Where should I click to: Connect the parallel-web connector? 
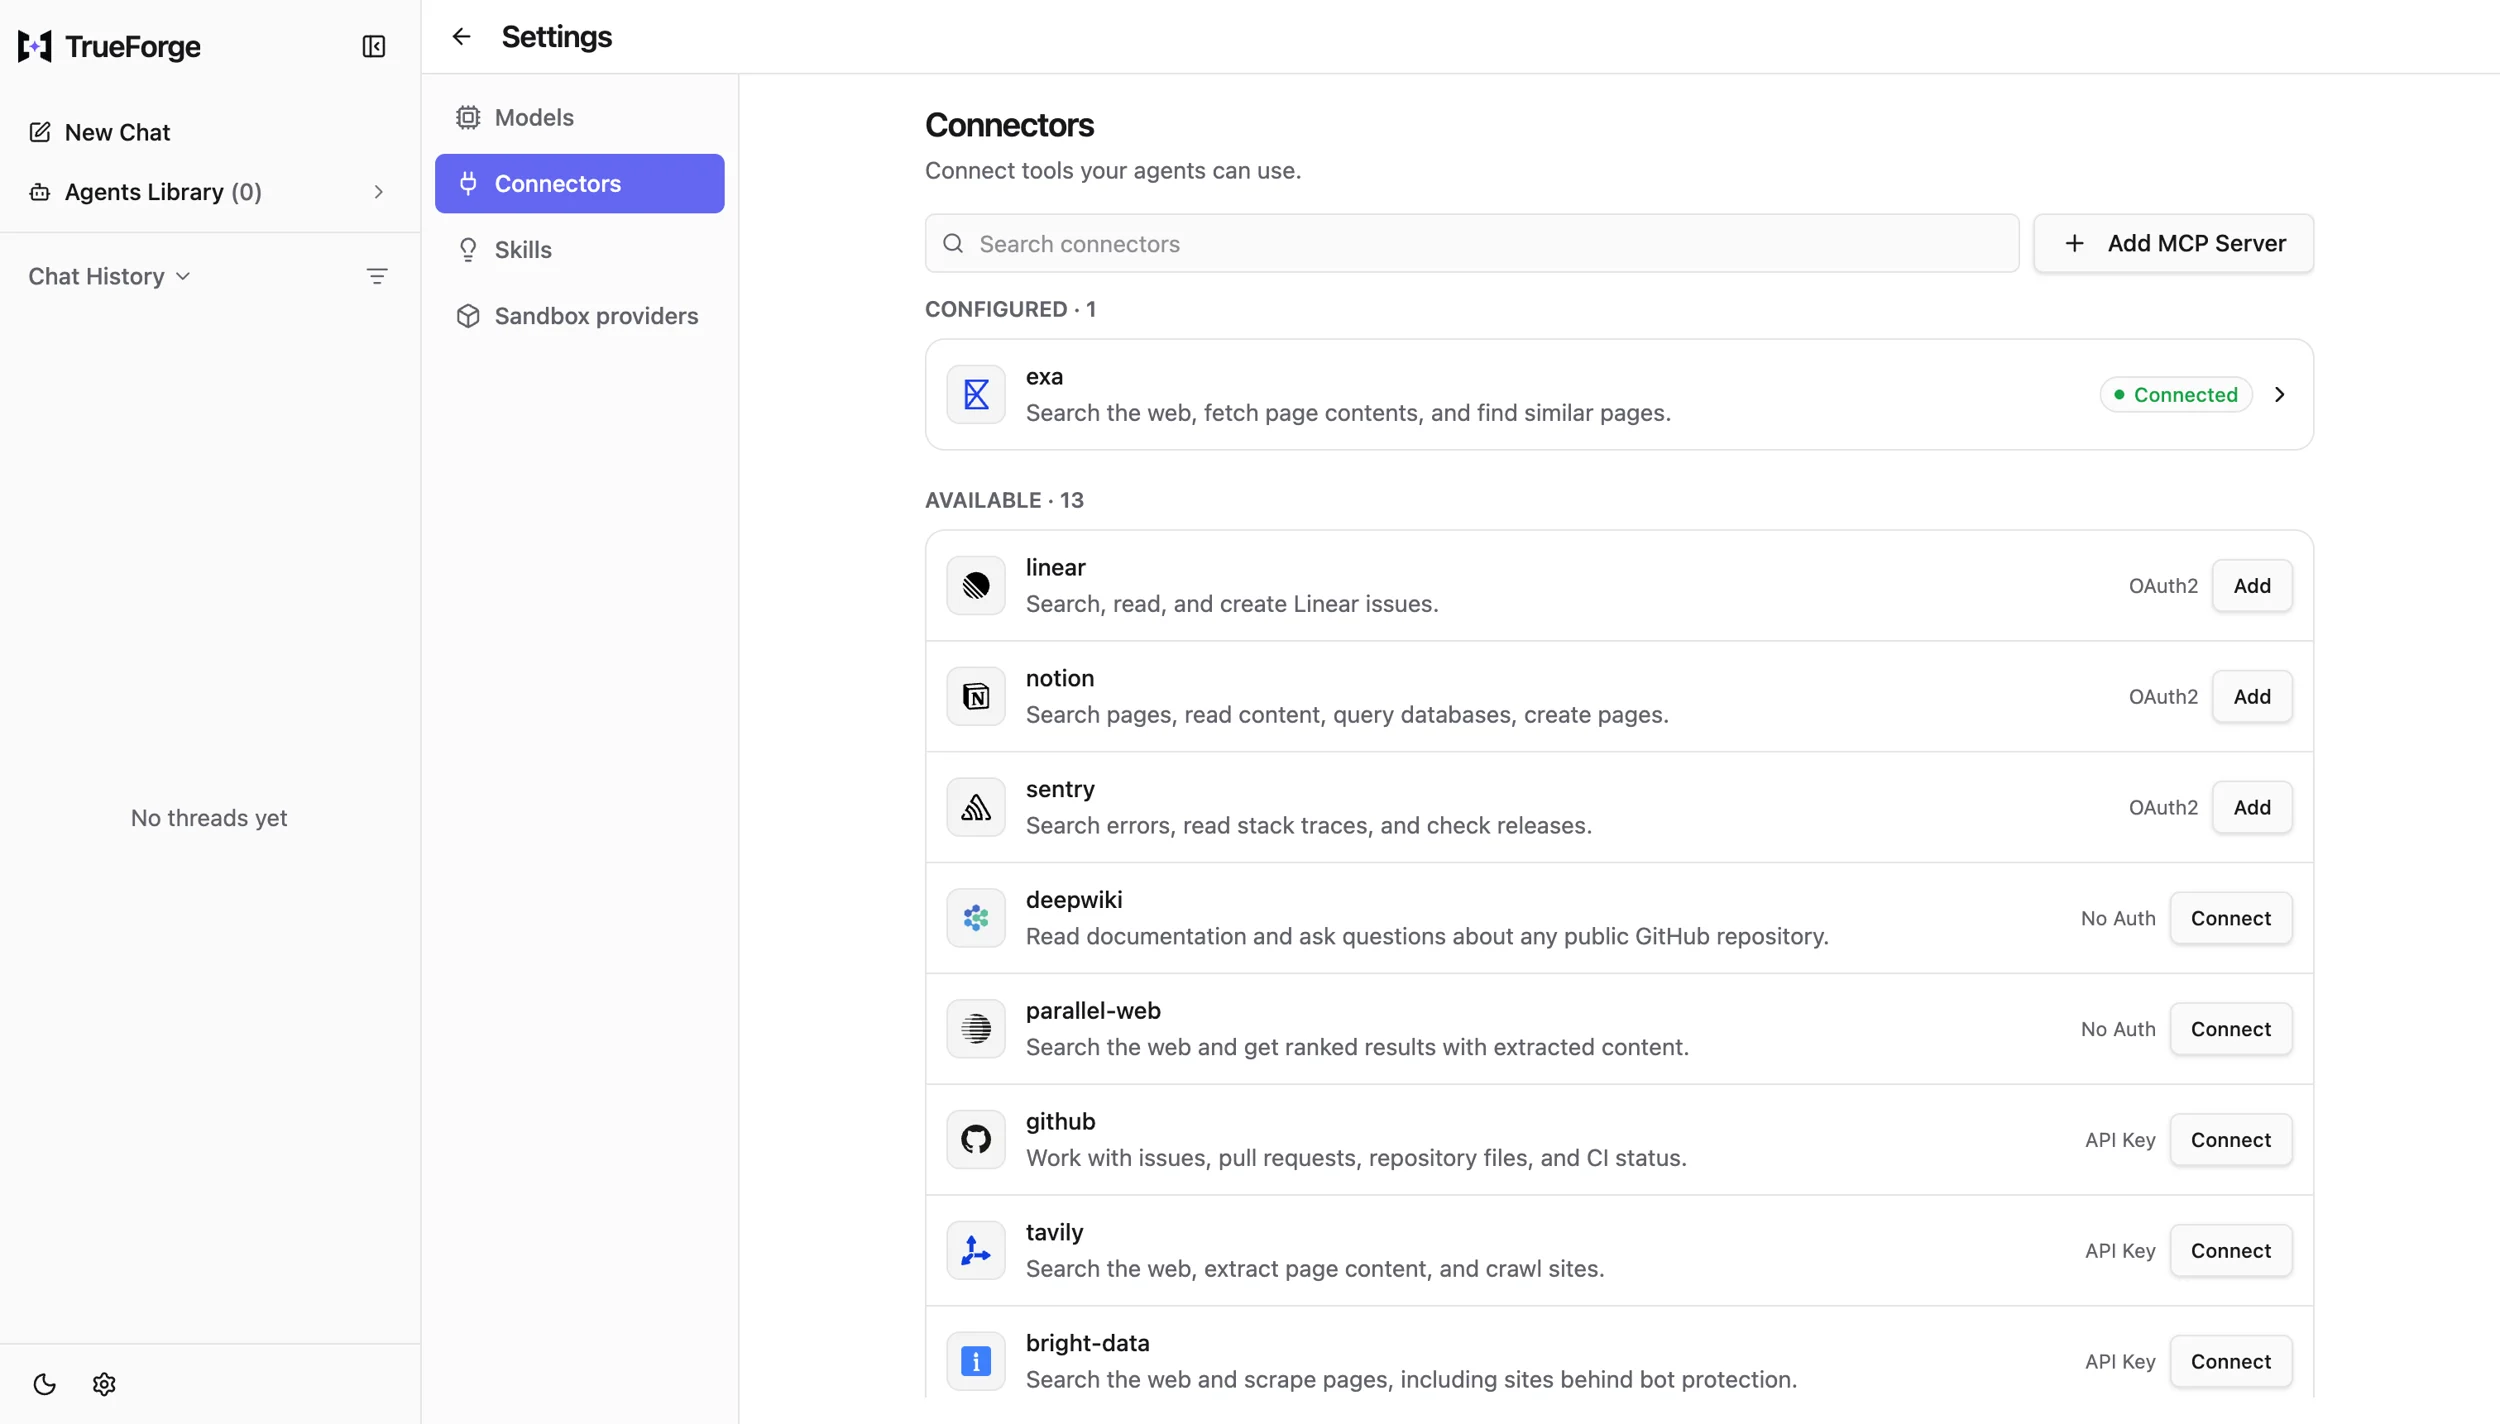click(2231, 1029)
